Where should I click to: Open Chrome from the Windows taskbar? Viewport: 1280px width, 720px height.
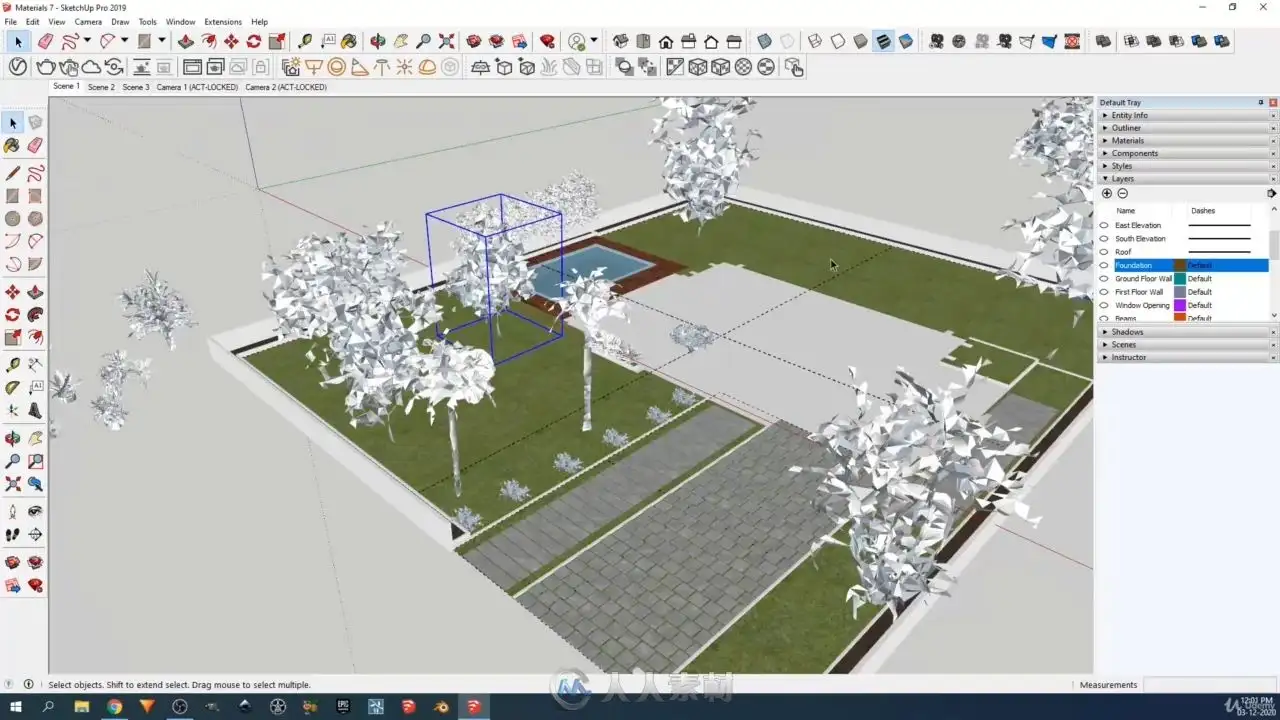(x=114, y=706)
